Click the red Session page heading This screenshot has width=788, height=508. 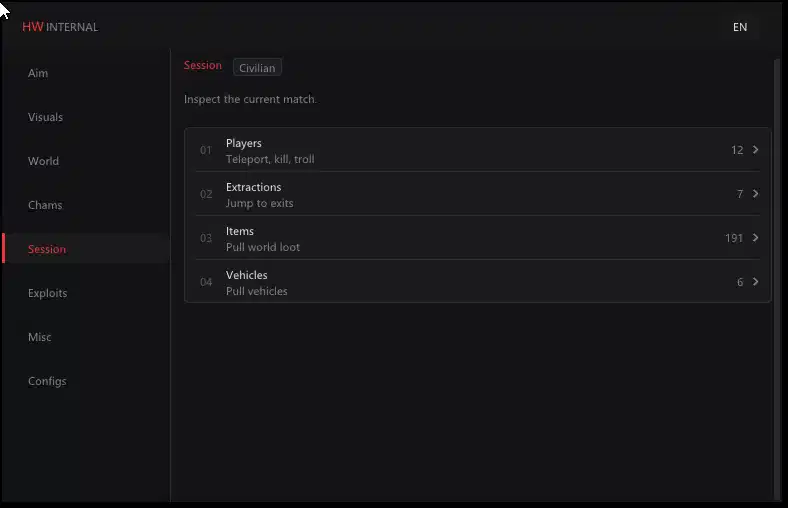203,65
